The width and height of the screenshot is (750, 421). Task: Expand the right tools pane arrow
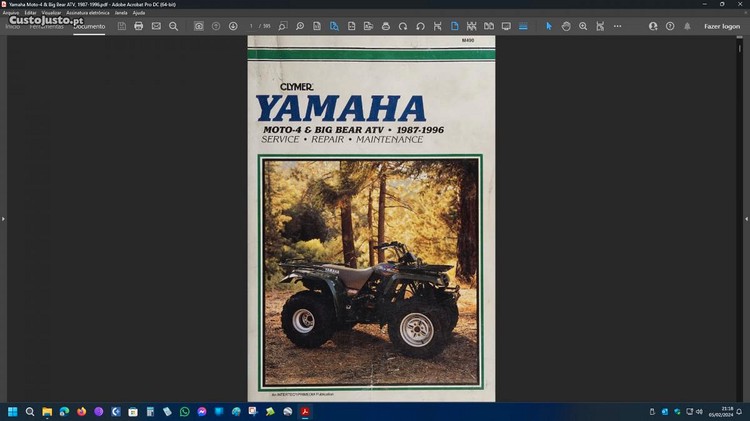pos(746,218)
